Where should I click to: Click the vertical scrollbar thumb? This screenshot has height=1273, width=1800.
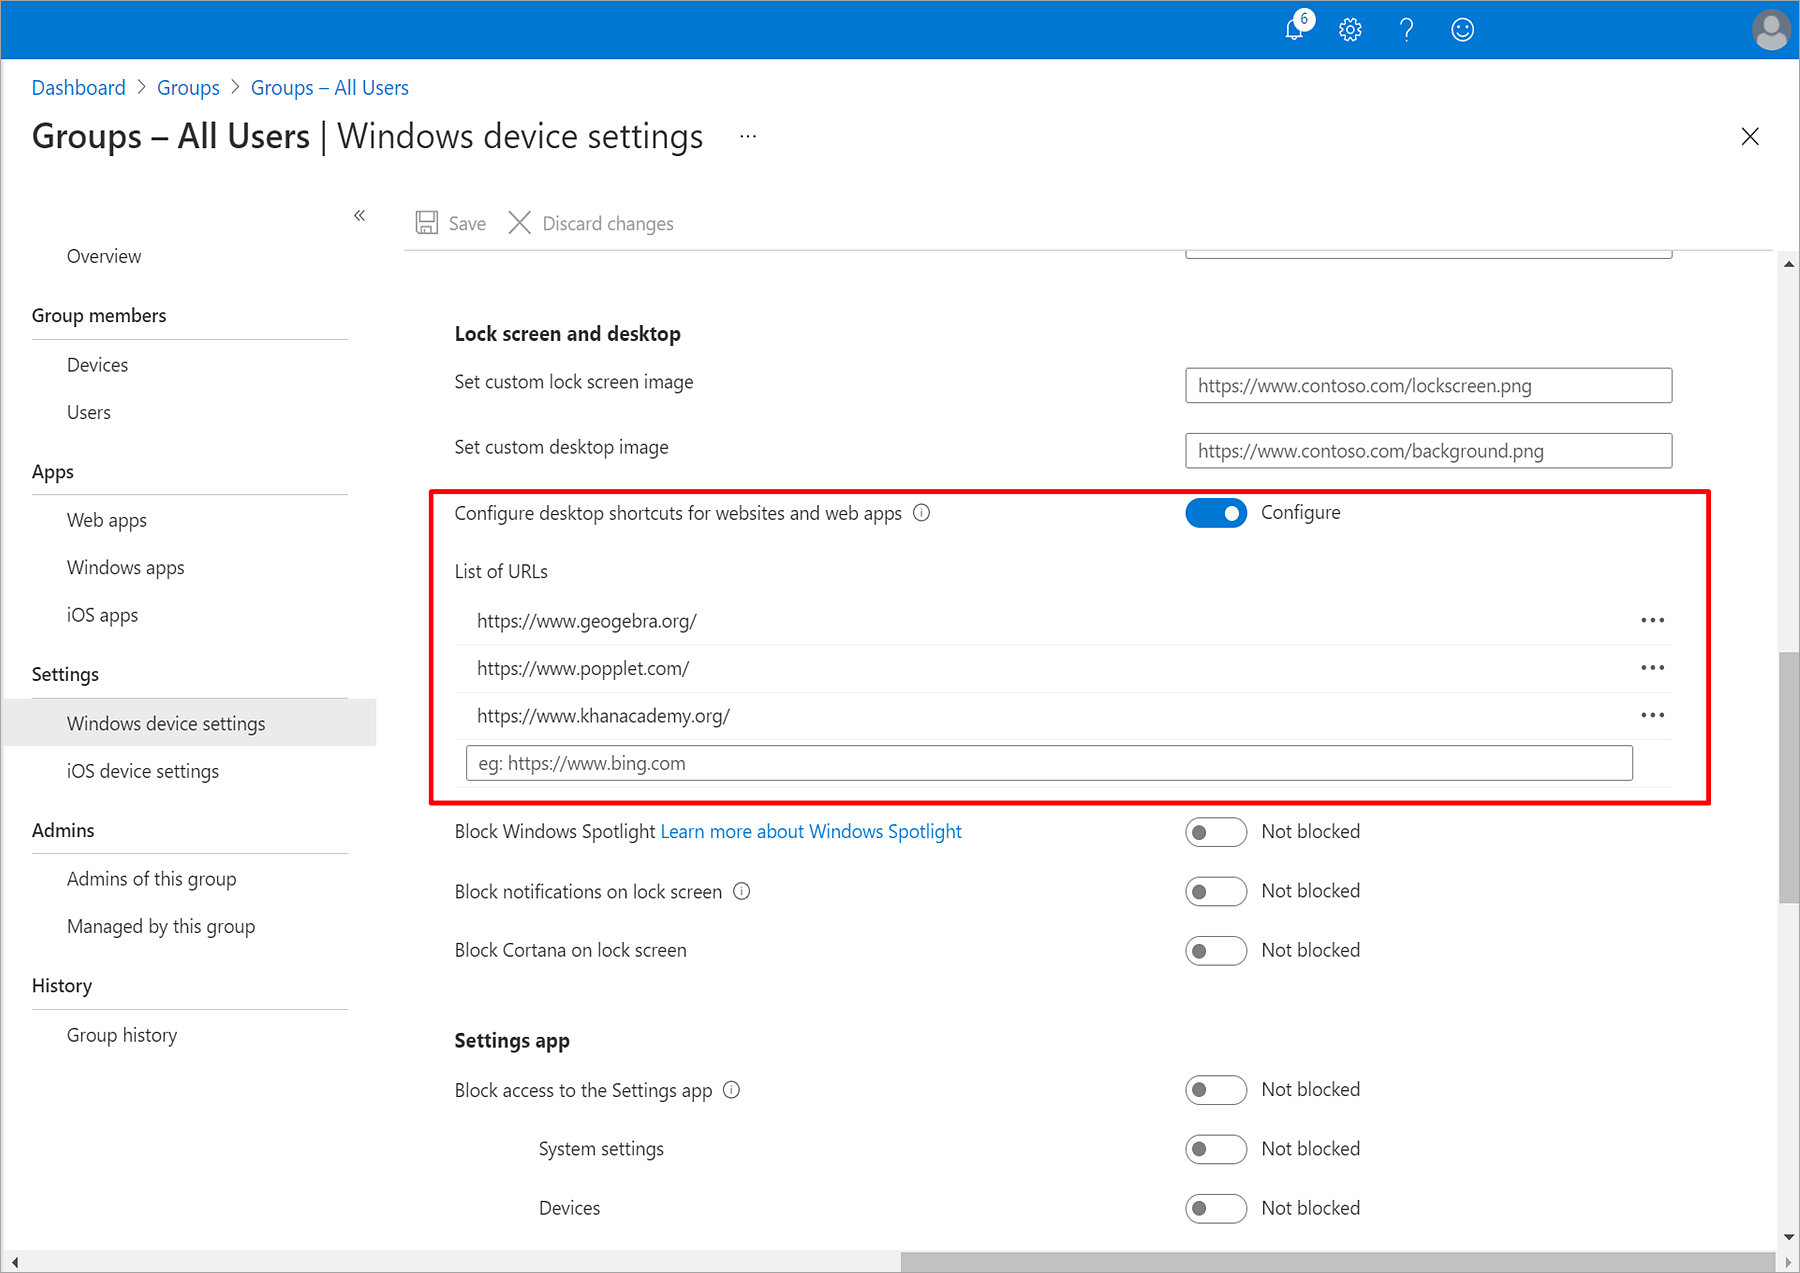pos(1789,778)
